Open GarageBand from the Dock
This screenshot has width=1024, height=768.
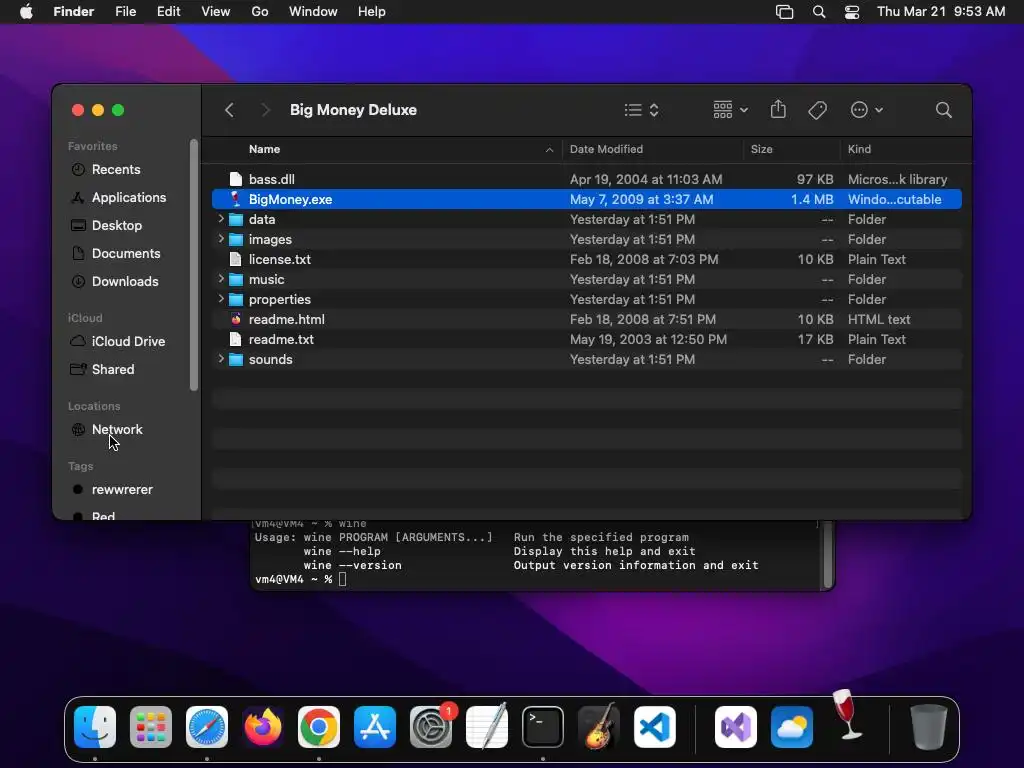pyautogui.click(x=599, y=726)
